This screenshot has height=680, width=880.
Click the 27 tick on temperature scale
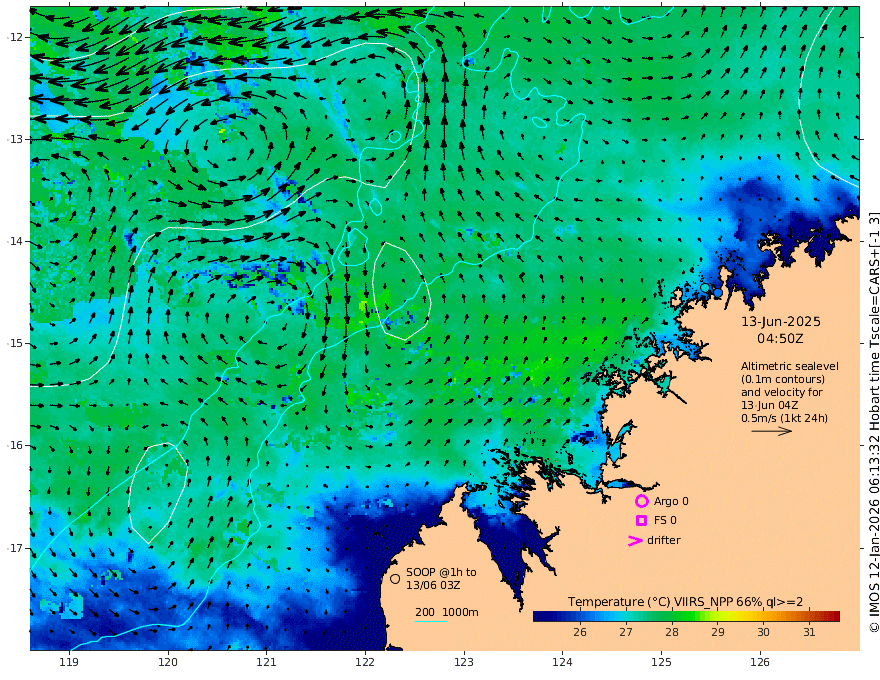(626, 632)
